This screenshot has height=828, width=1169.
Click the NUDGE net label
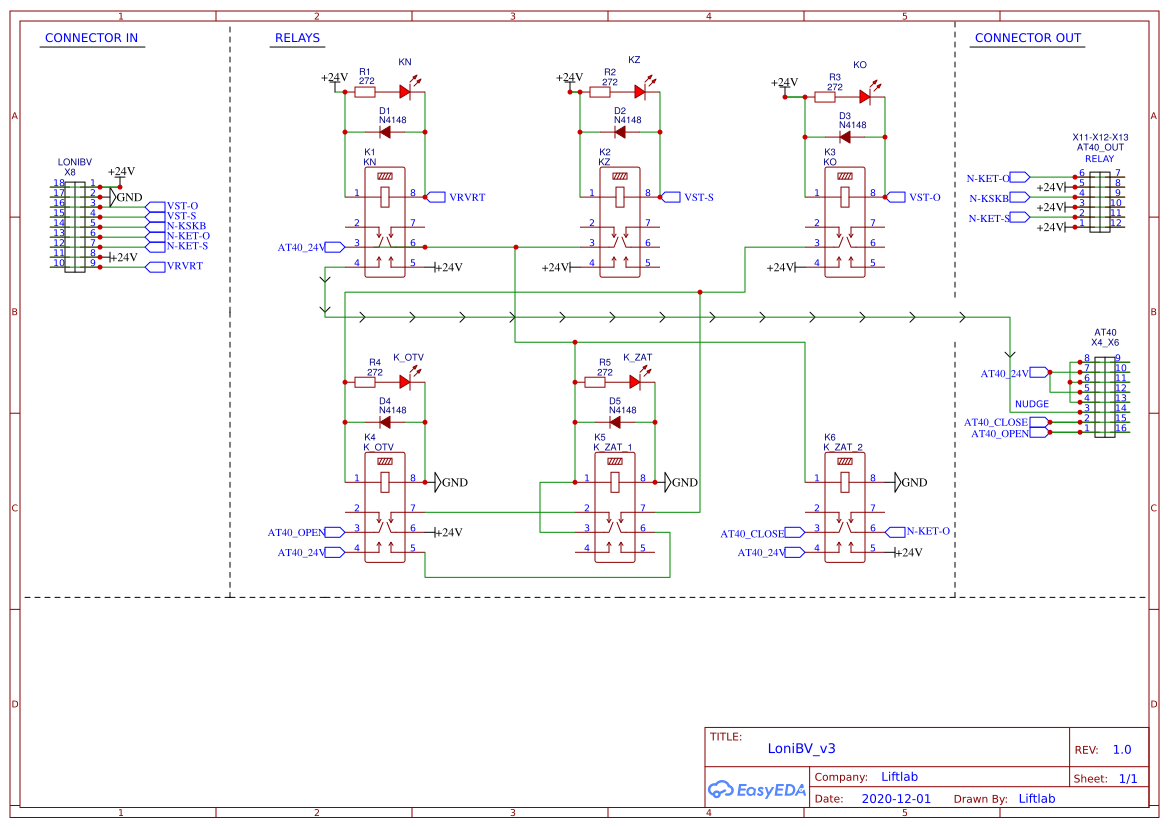coord(1032,404)
